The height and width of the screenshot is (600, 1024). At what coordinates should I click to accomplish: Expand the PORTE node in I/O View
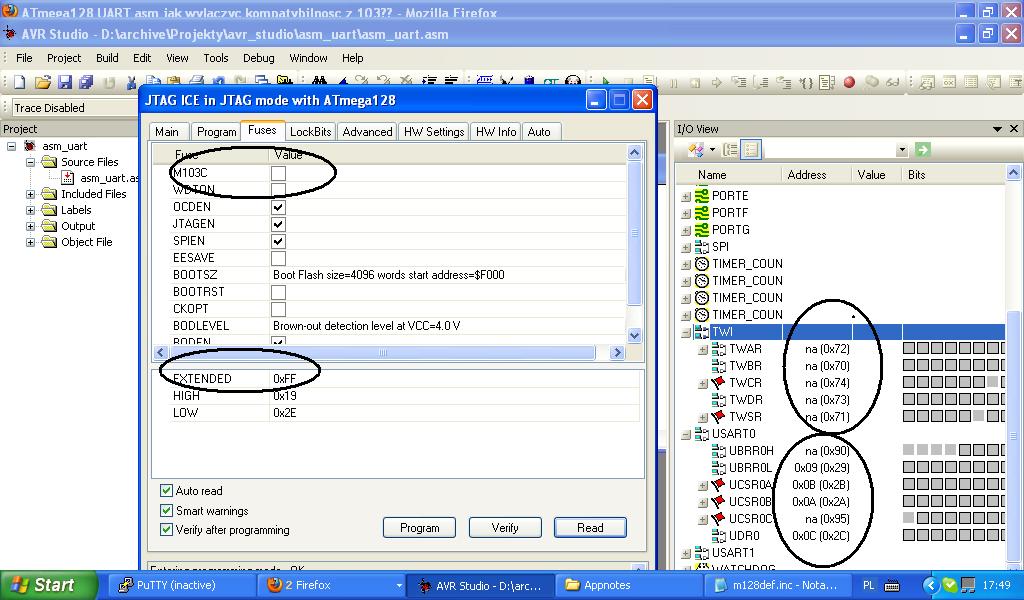click(686, 196)
